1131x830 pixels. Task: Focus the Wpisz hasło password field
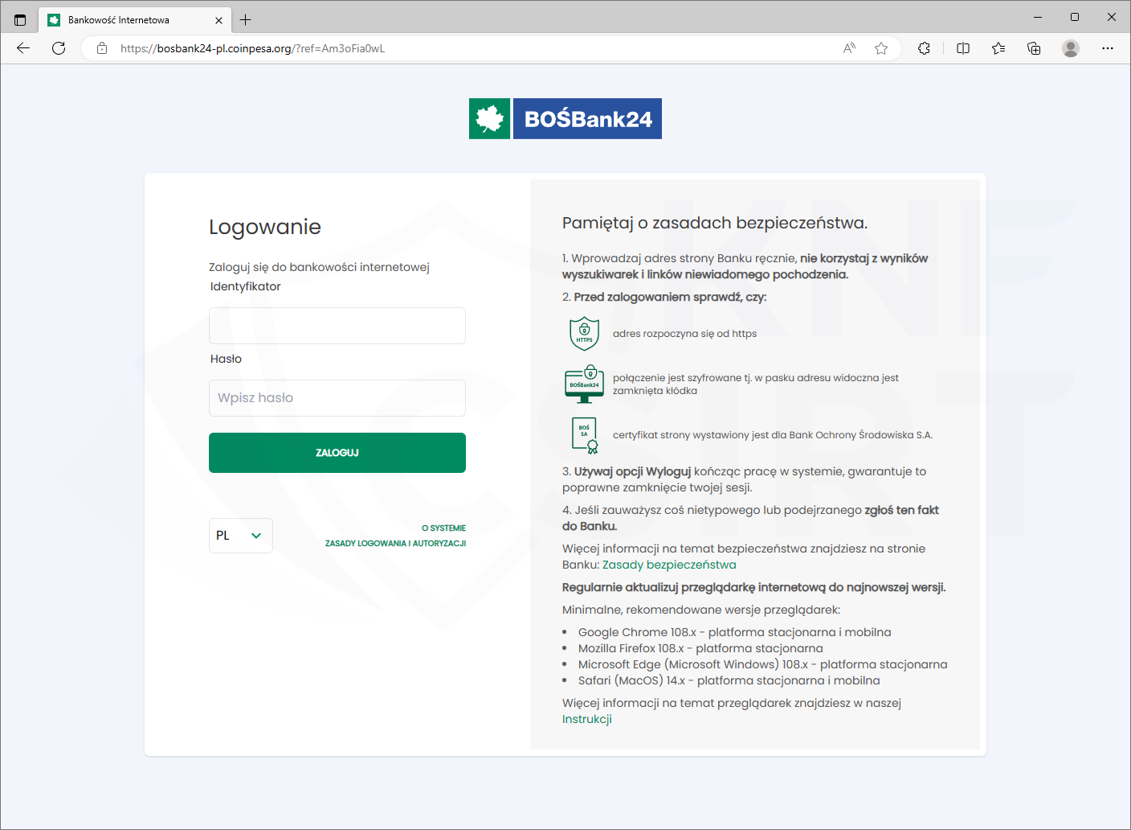337,398
